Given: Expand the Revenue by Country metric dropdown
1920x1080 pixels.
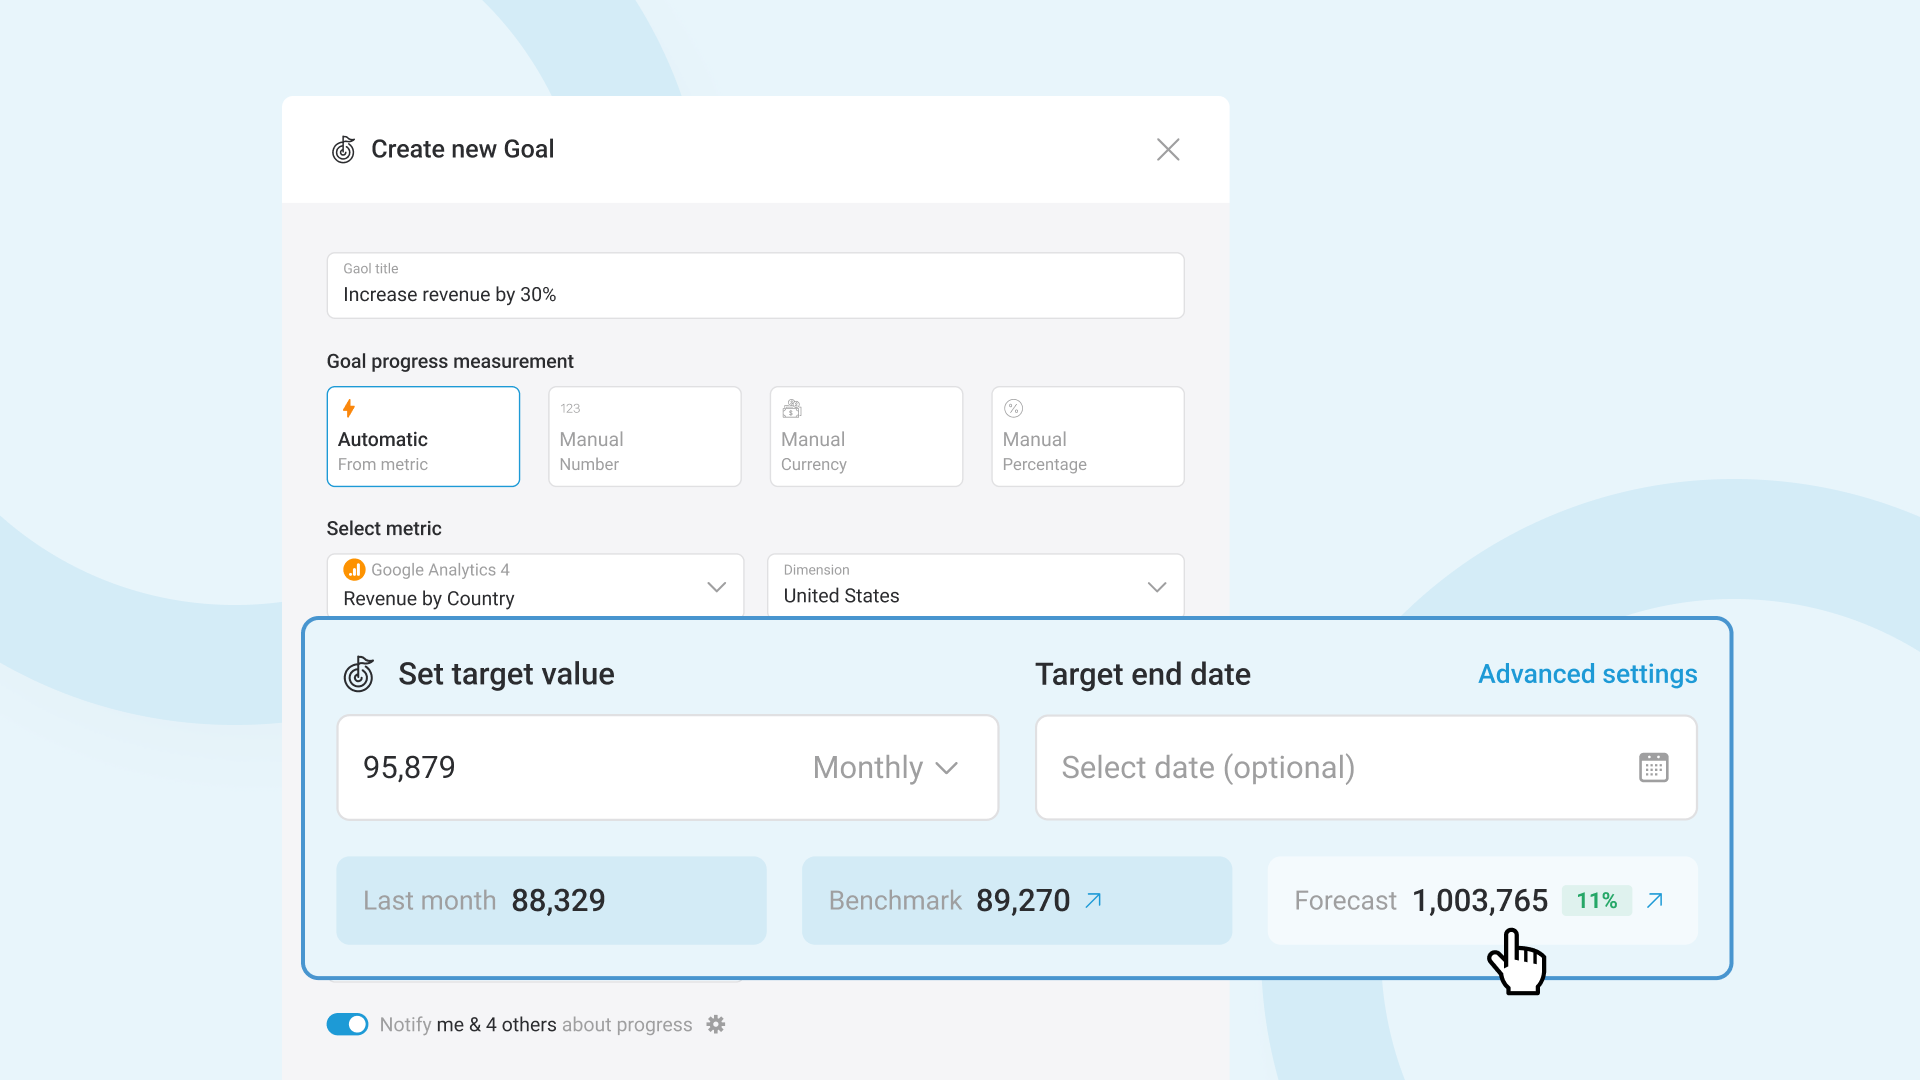Looking at the screenshot, I should [716, 586].
